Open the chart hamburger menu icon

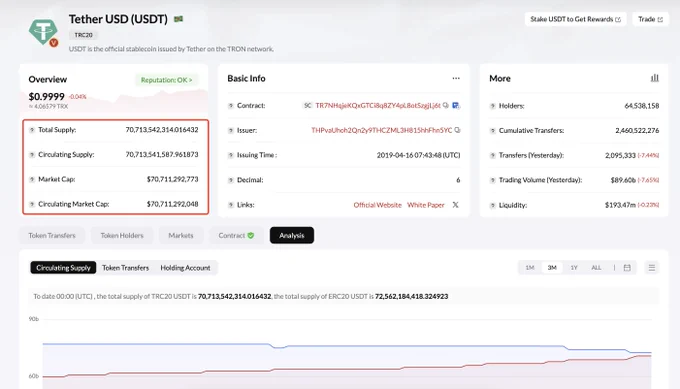tap(651, 268)
